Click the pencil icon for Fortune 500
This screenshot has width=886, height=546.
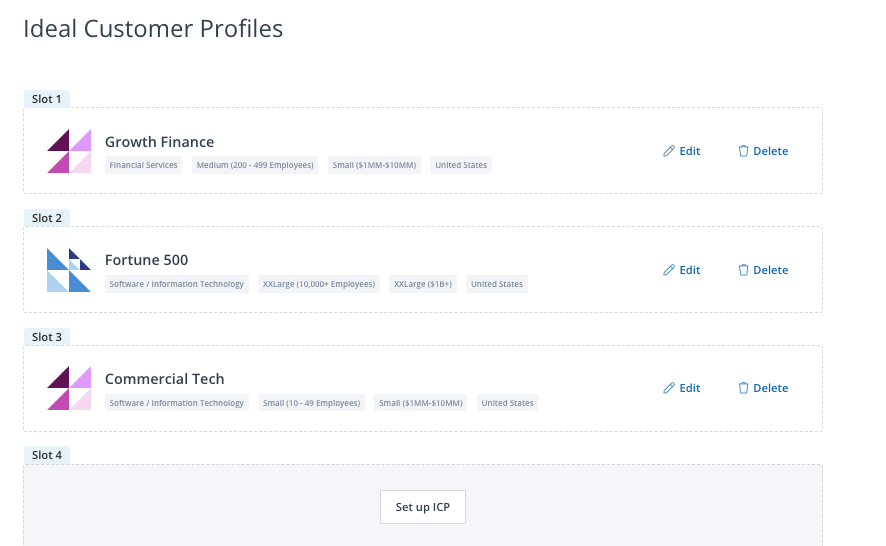click(669, 270)
